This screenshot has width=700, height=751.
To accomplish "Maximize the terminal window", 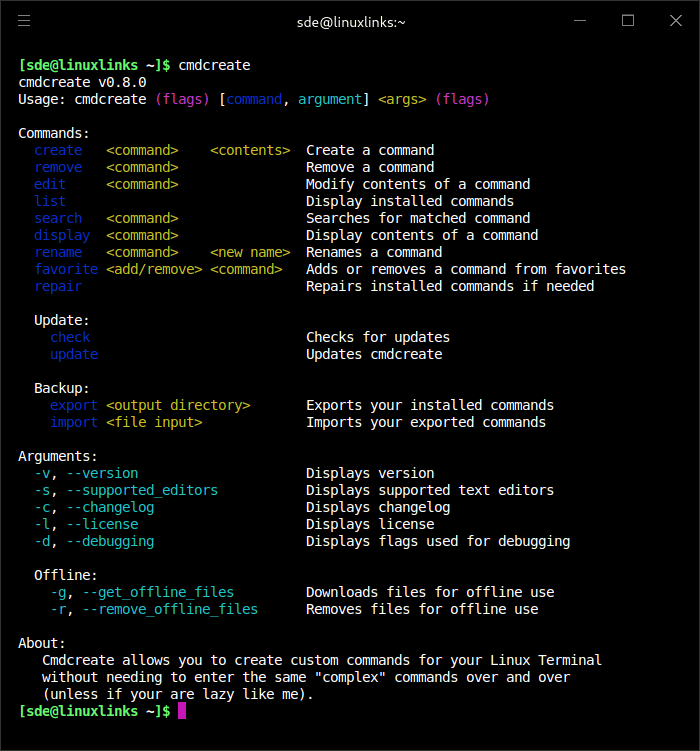I will [628, 21].
